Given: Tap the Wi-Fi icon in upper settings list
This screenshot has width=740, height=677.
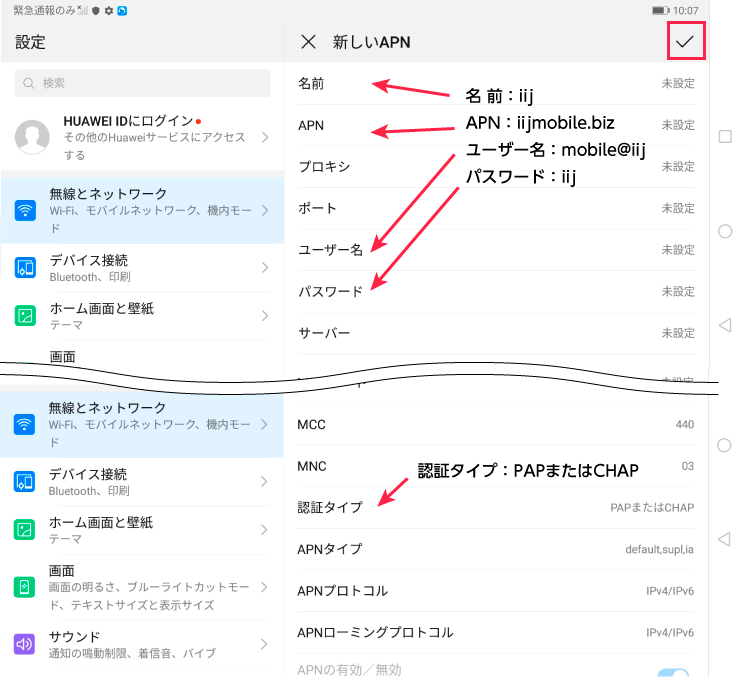Looking at the screenshot, I should [x=25, y=210].
